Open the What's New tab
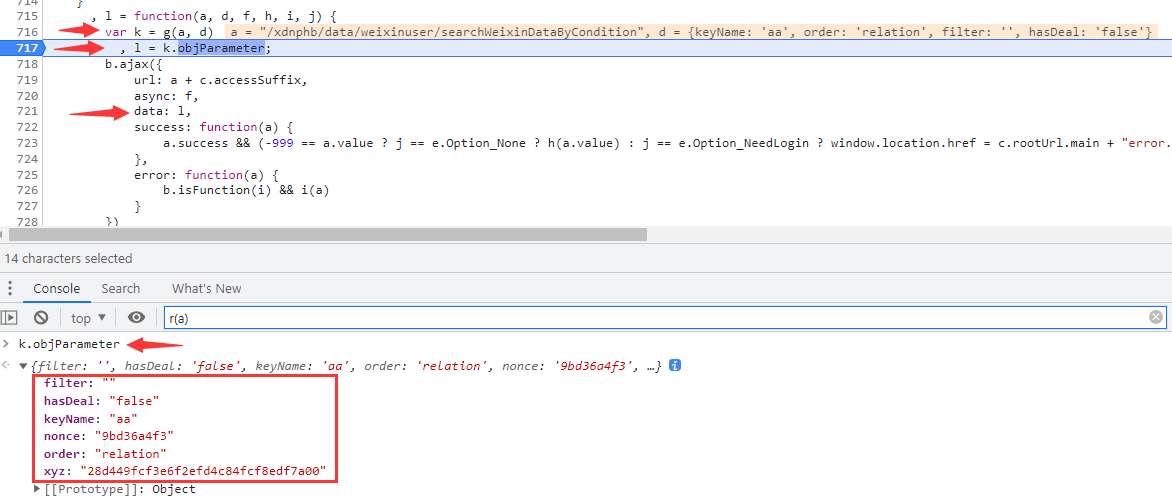 [206, 288]
